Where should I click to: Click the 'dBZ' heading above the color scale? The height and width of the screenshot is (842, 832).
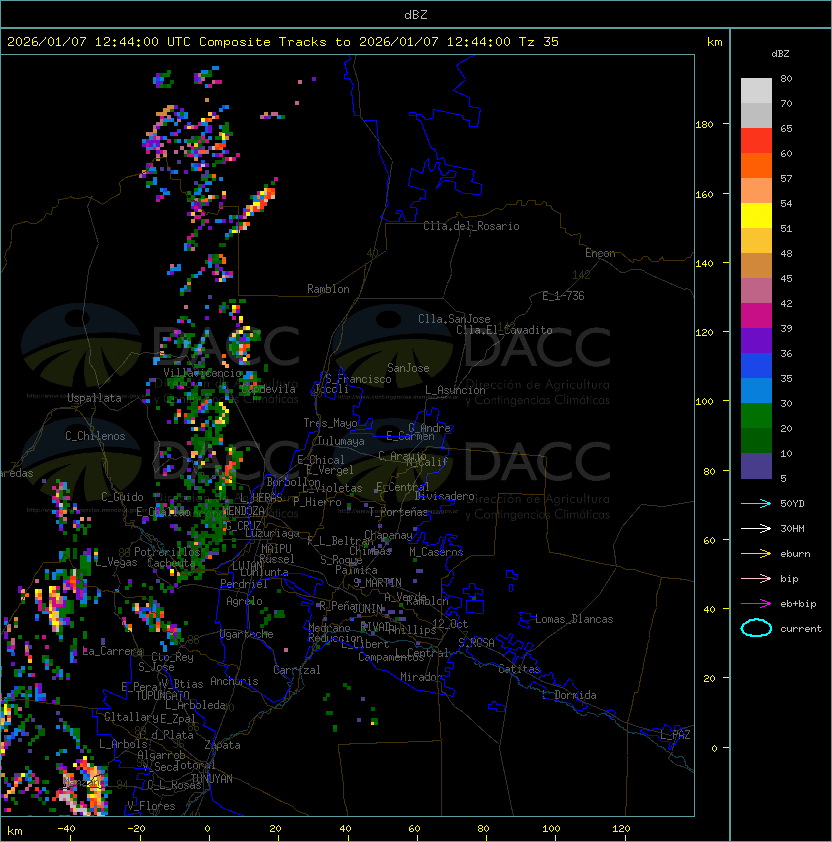780,54
